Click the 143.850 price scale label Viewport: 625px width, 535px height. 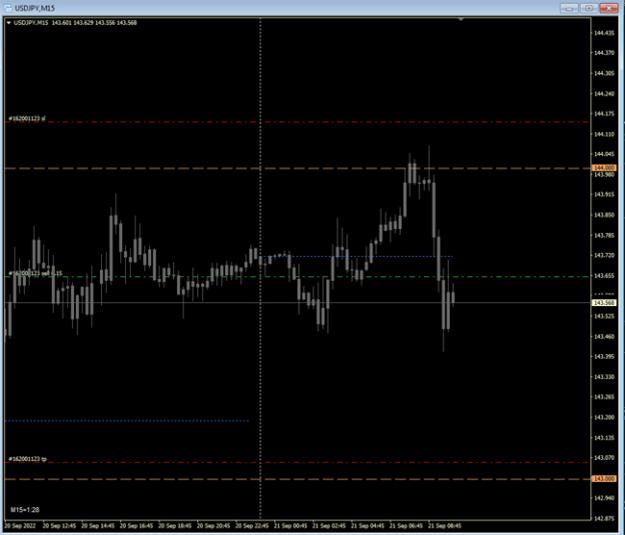[604, 215]
